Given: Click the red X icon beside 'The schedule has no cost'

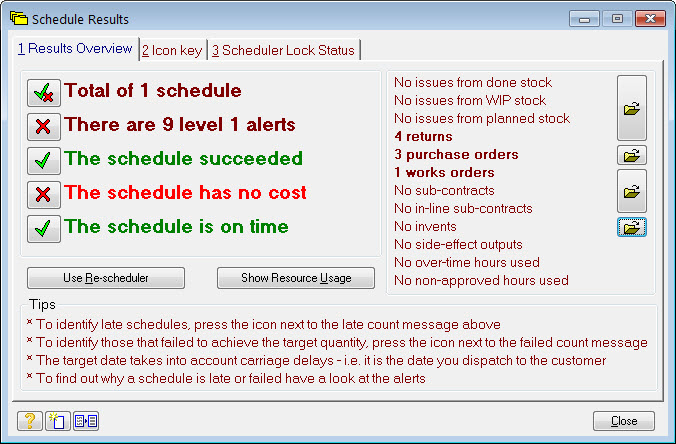Looking at the screenshot, I should tap(43, 195).
